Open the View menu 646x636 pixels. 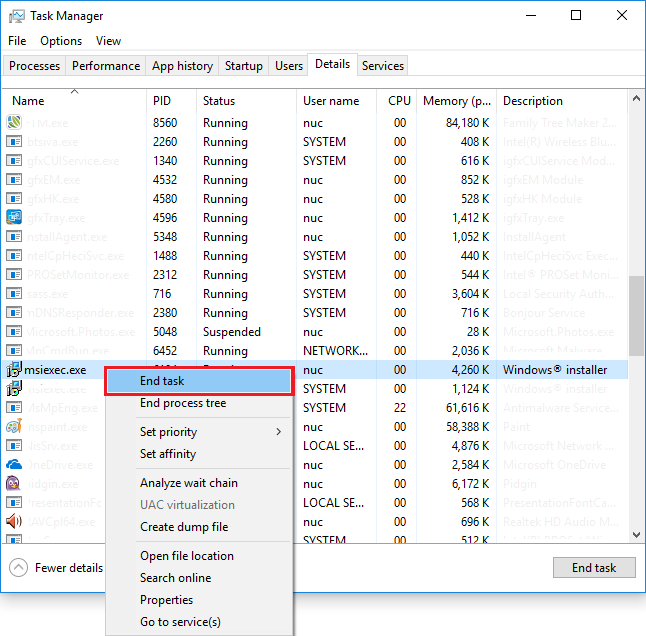click(x=108, y=41)
